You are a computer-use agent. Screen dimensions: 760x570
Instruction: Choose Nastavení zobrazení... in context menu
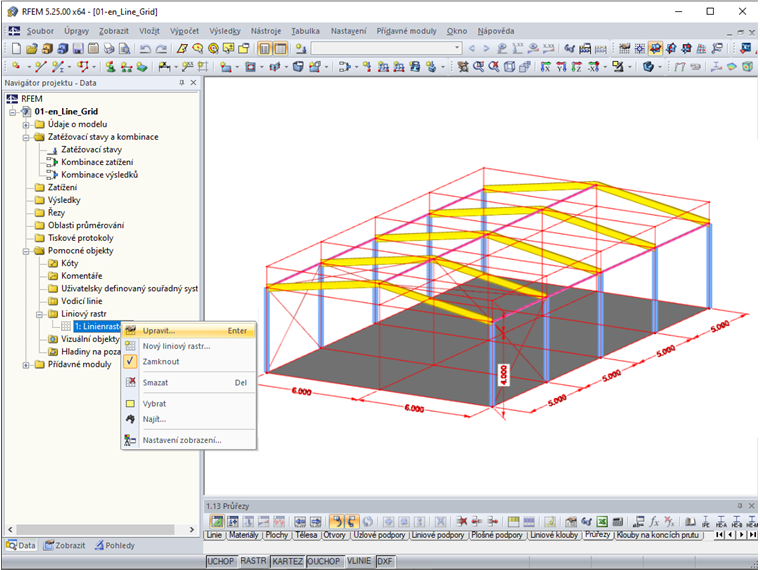[x=189, y=440]
